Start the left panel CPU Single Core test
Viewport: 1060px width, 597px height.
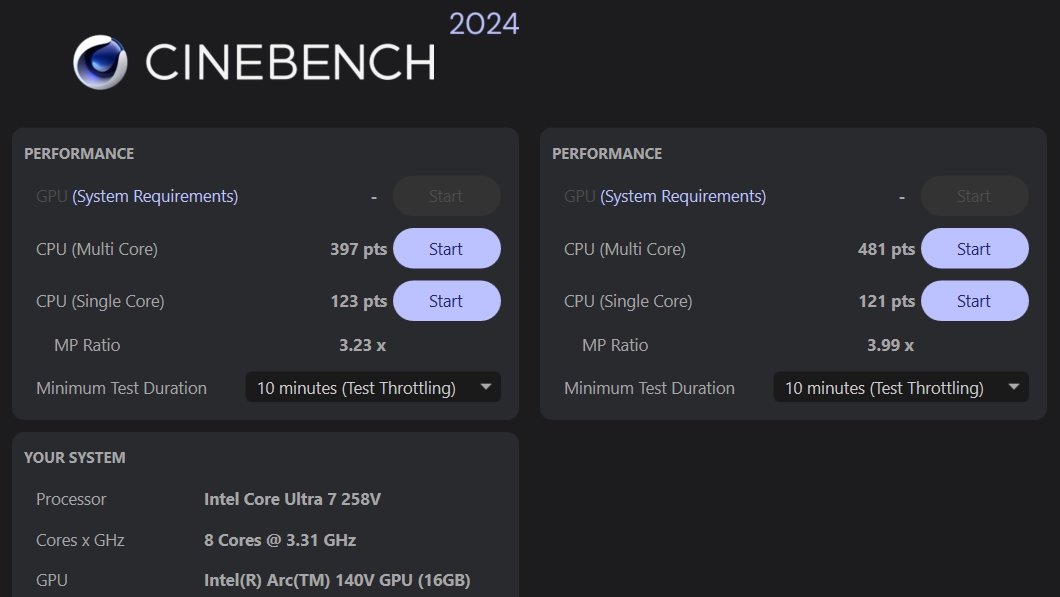coord(447,301)
